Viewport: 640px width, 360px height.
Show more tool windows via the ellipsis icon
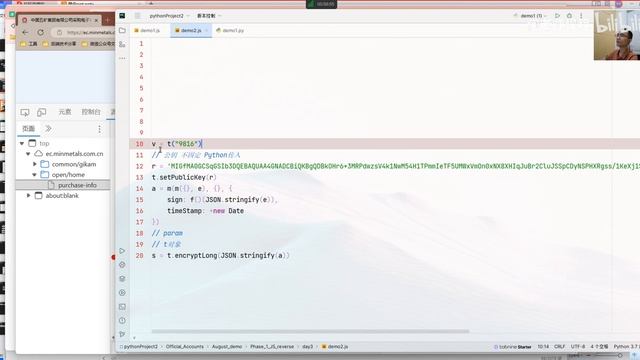tap(122, 58)
